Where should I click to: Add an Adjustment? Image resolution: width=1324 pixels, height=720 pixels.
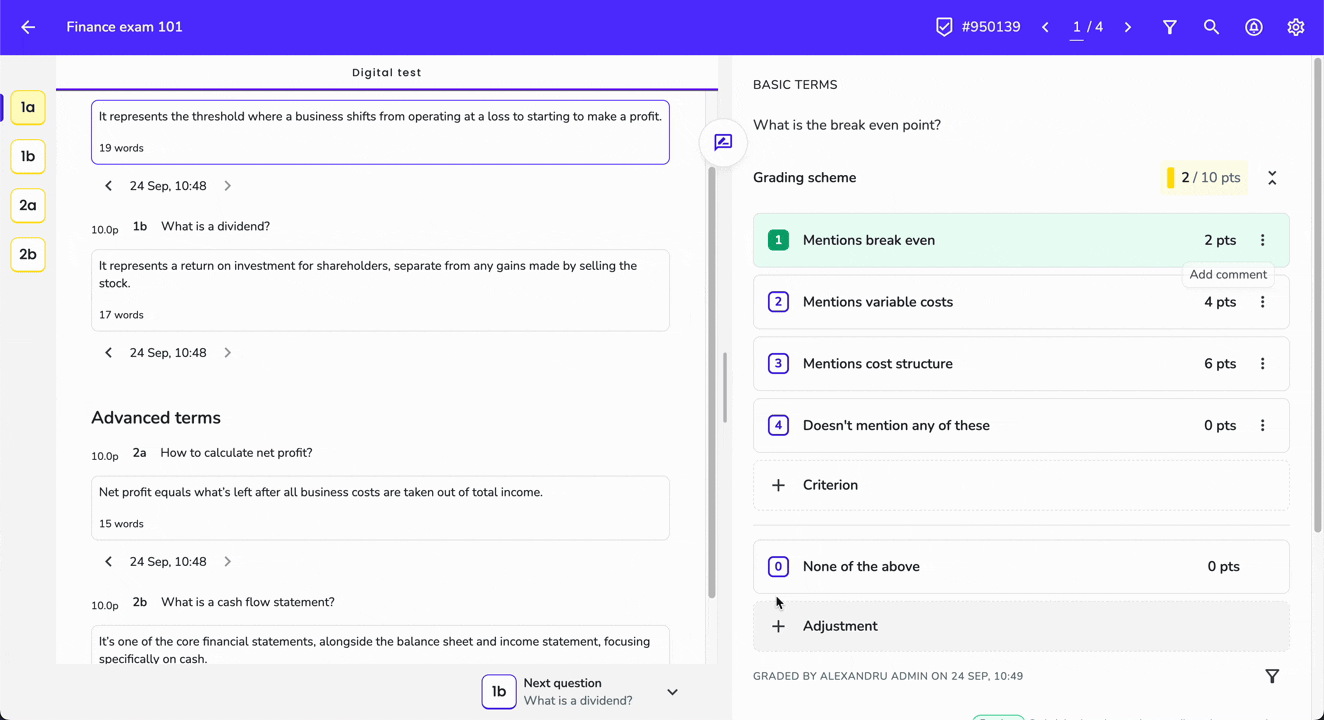tap(1021, 626)
